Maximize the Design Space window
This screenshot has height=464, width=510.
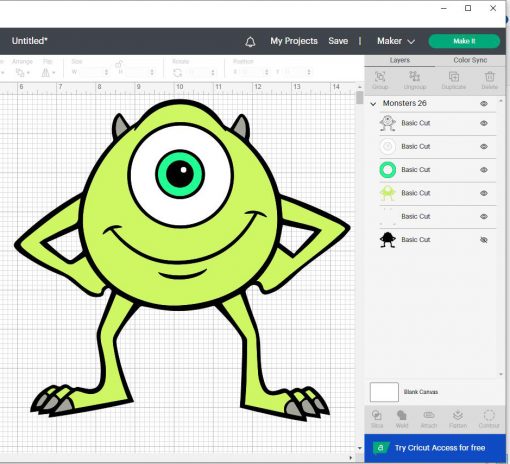(x=468, y=8)
